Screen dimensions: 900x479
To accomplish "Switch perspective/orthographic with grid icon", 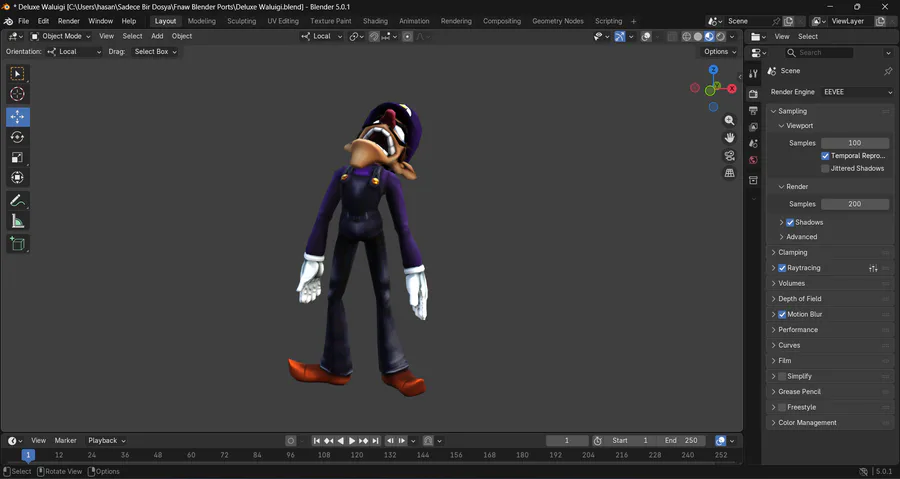I will click(730, 173).
